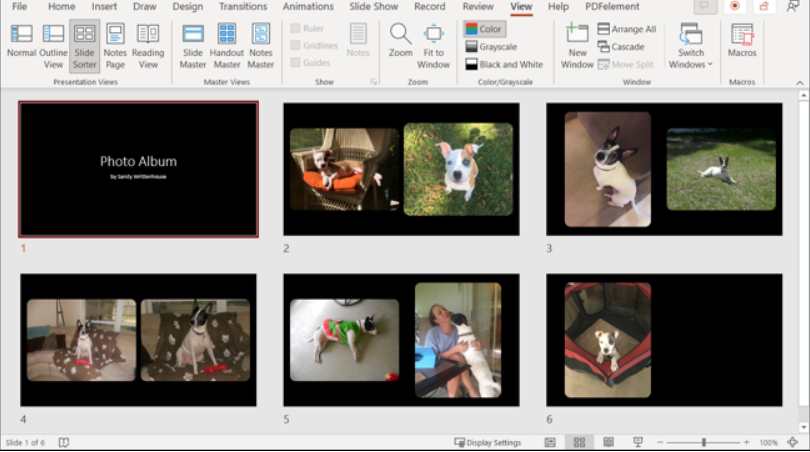Open the Slide Show tab

tap(373, 7)
